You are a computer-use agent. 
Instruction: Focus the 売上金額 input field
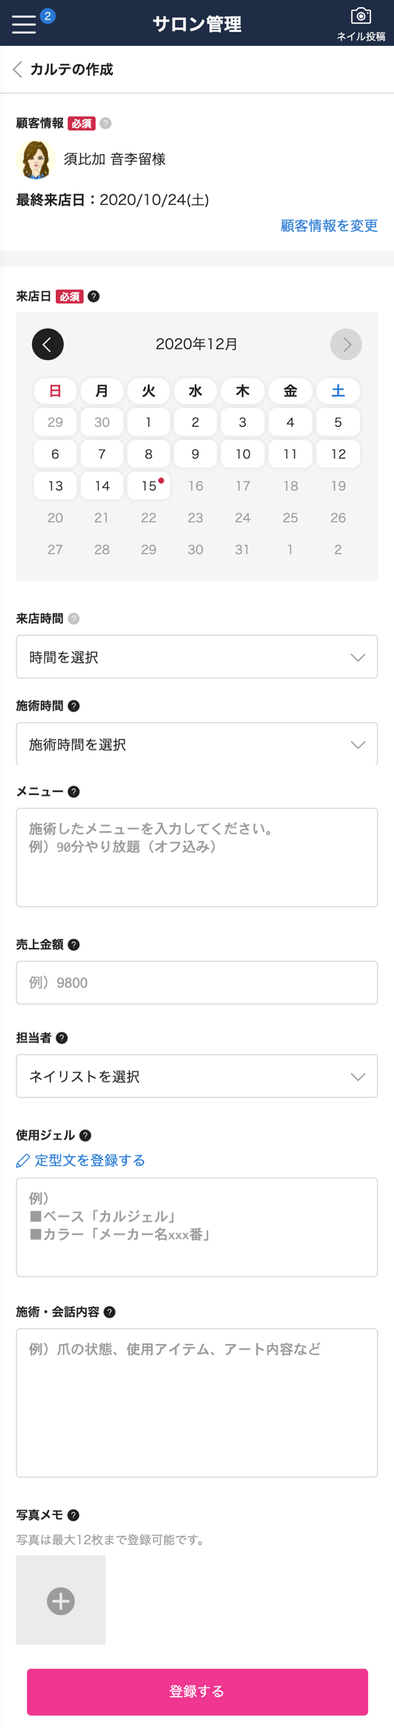197,982
